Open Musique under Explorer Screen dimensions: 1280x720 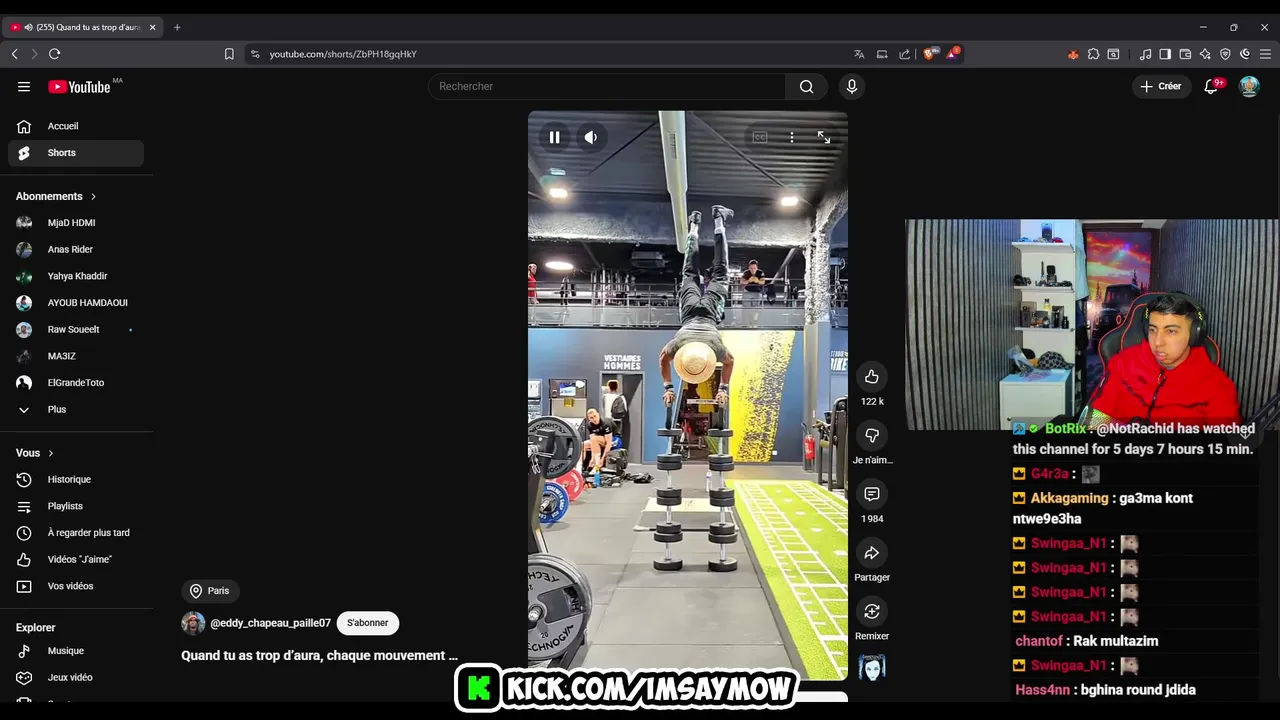pos(76,651)
